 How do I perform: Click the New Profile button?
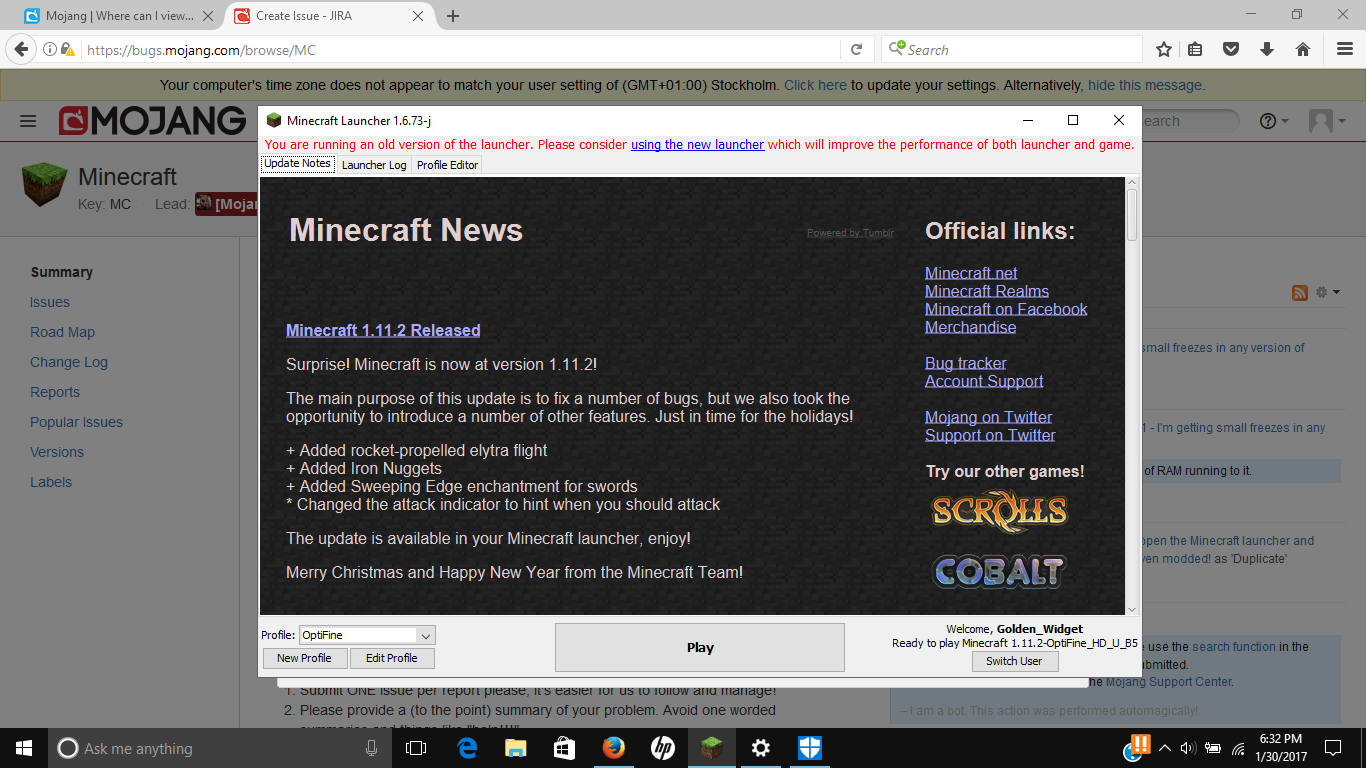tap(304, 658)
